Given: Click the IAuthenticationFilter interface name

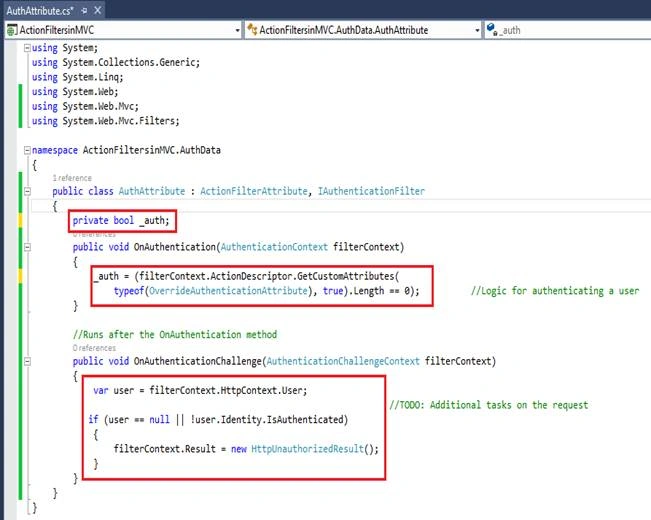Looking at the screenshot, I should (371, 191).
